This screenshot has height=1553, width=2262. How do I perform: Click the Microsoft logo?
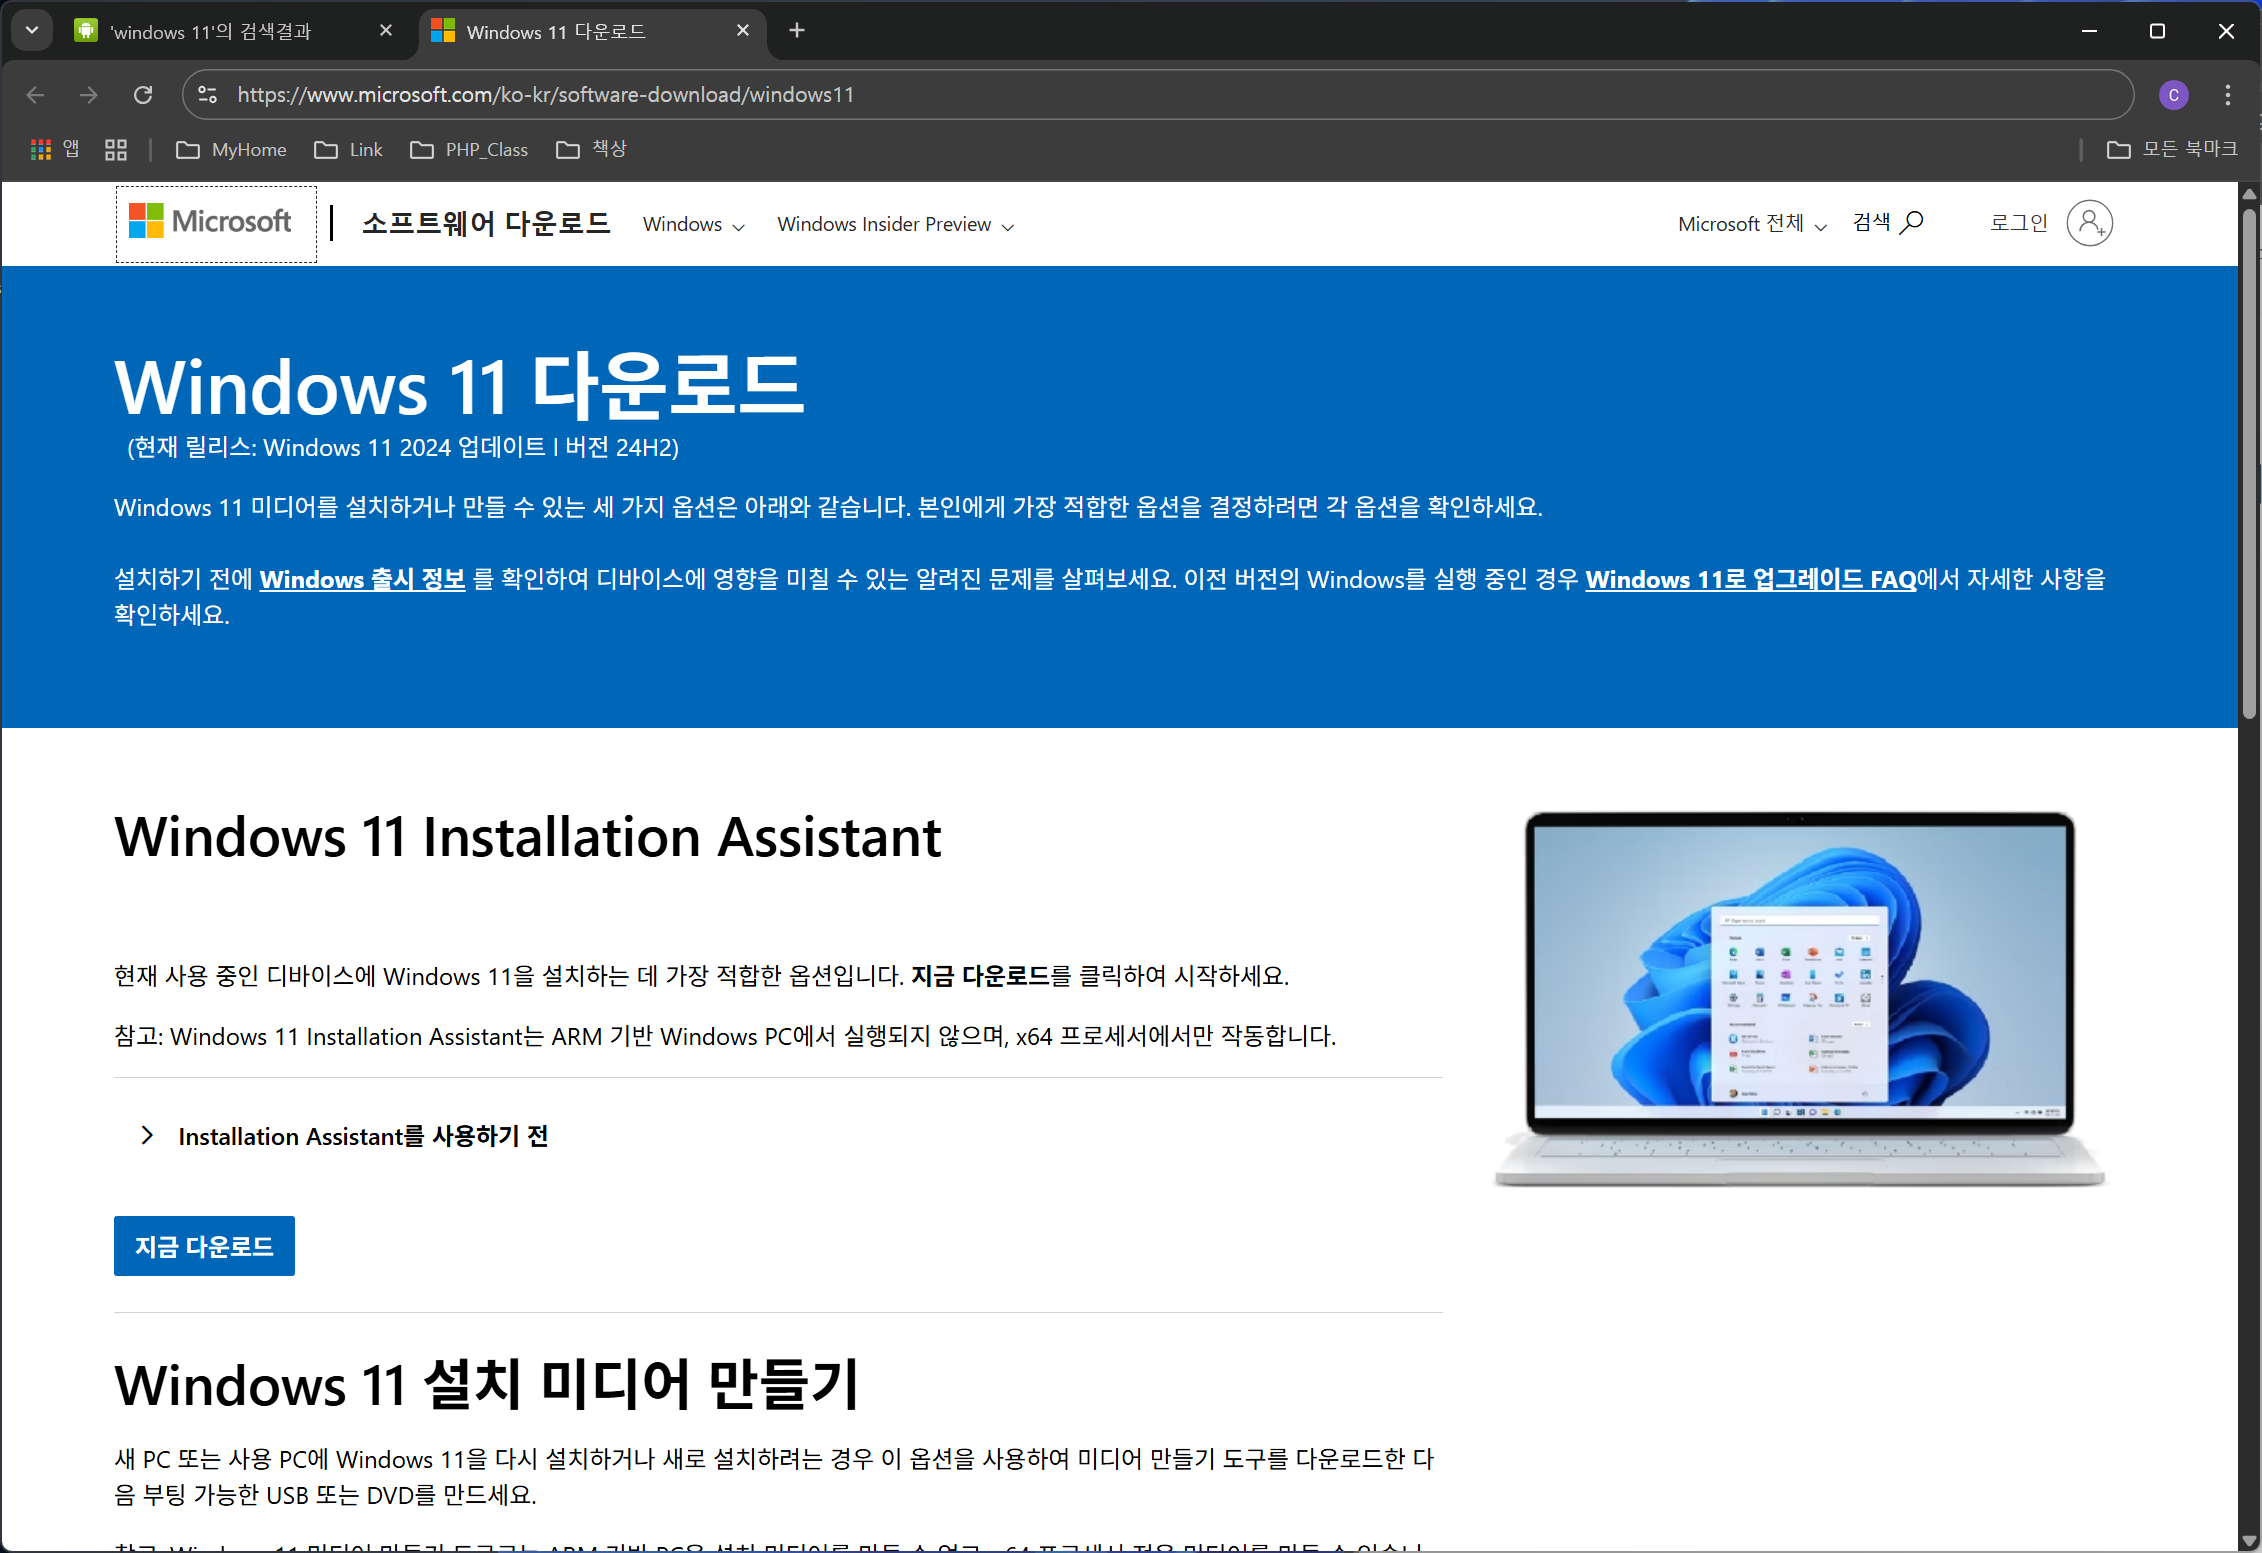tap(216, 224)
